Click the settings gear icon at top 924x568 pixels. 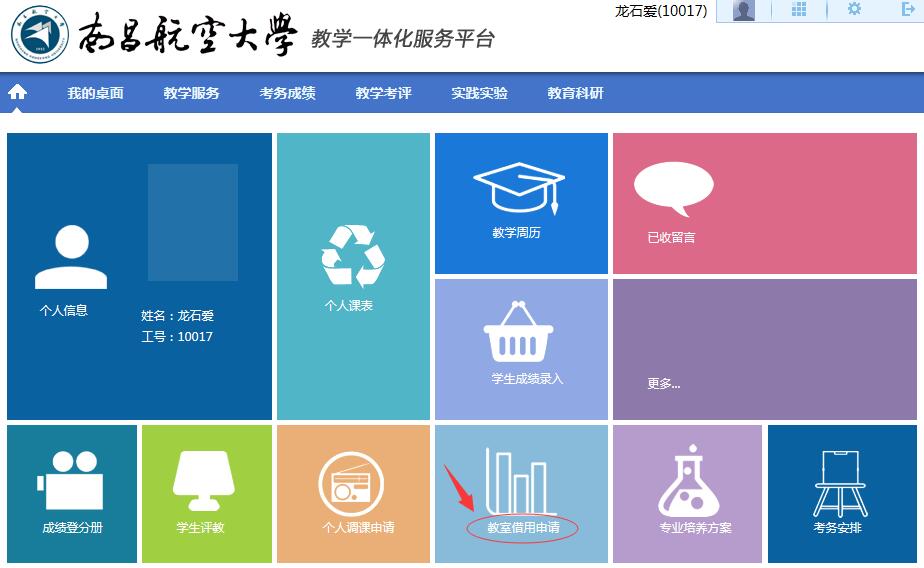pyautogui.click(x=854, y=10)
